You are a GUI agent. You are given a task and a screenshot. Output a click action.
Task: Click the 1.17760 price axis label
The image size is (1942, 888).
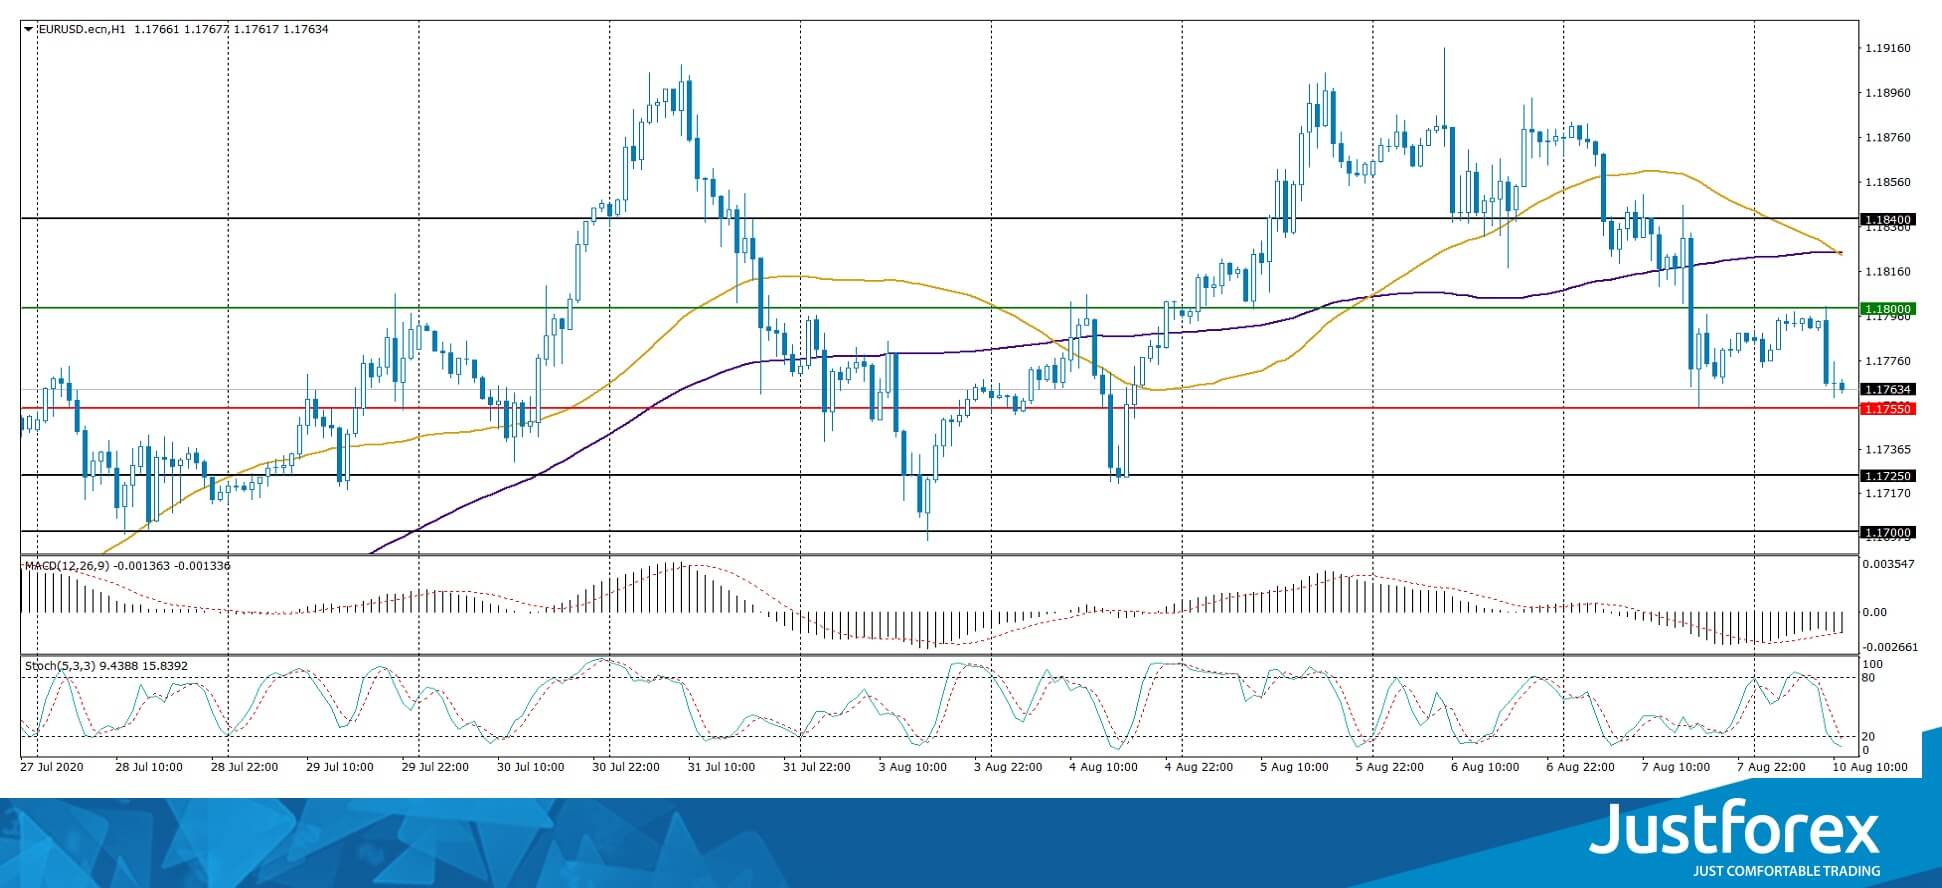coord(1888,362)
